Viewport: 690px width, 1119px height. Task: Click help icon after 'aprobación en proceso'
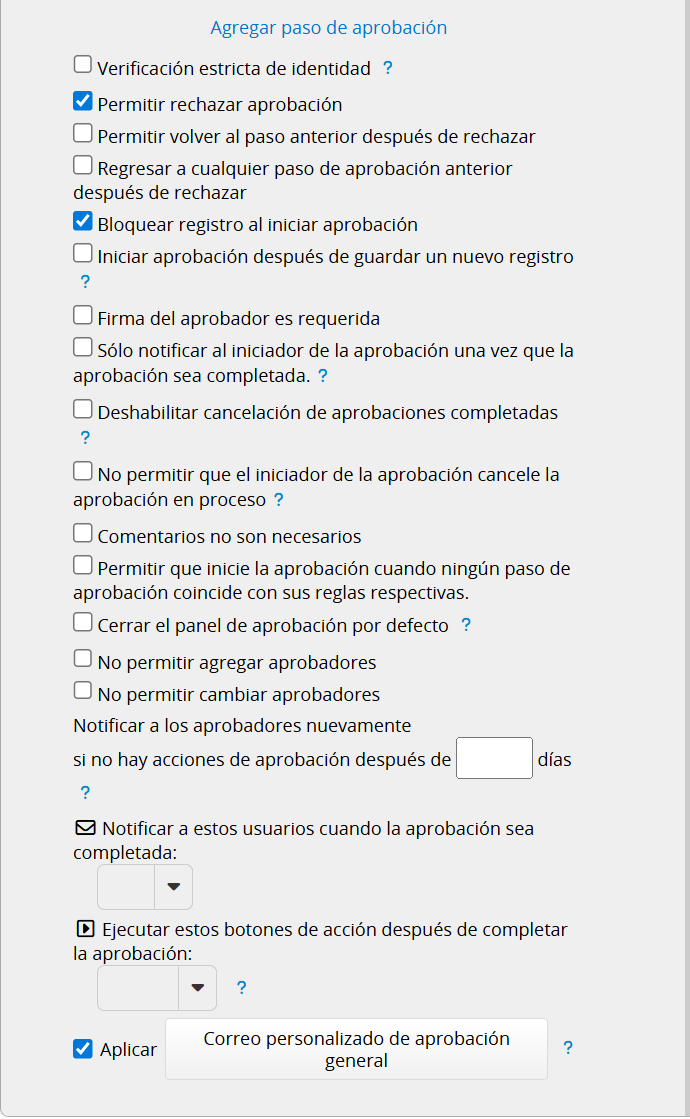tap(279, 499)
